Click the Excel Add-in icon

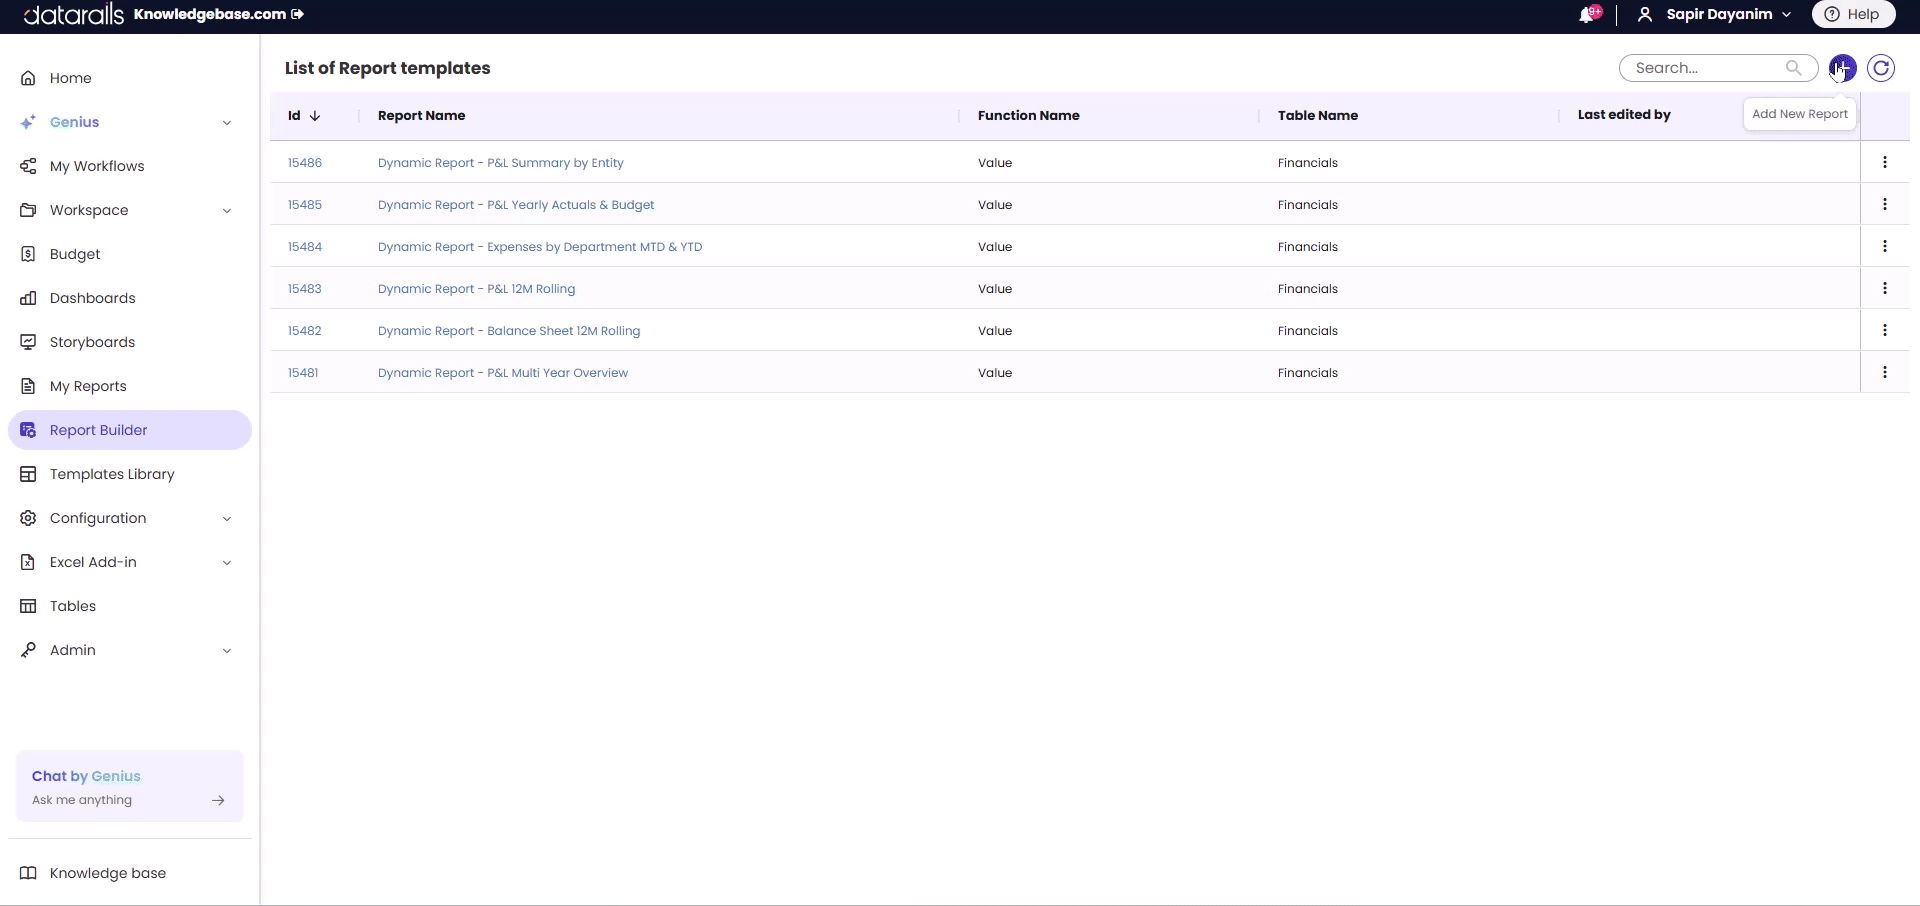pyautogui.click(x=28, y=562)
